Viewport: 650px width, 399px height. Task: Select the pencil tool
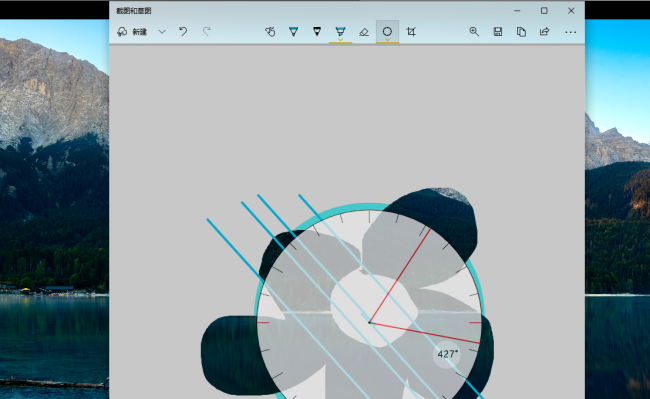click(x=317, y=32)
